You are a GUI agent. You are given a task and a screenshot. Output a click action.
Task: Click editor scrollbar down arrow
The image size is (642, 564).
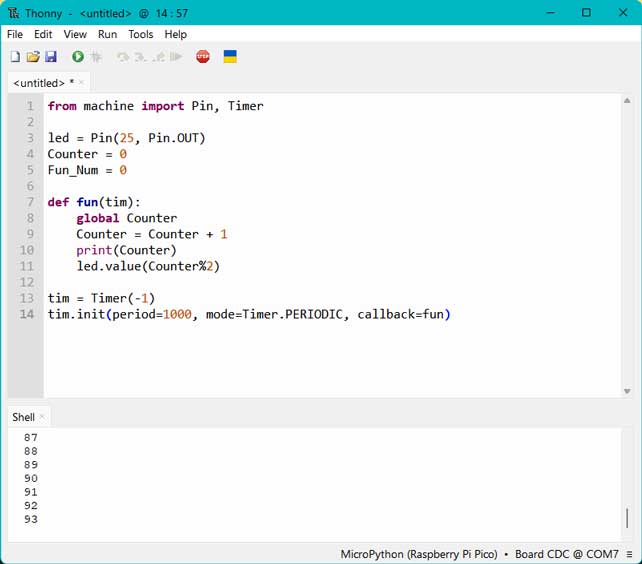(627, 391)
